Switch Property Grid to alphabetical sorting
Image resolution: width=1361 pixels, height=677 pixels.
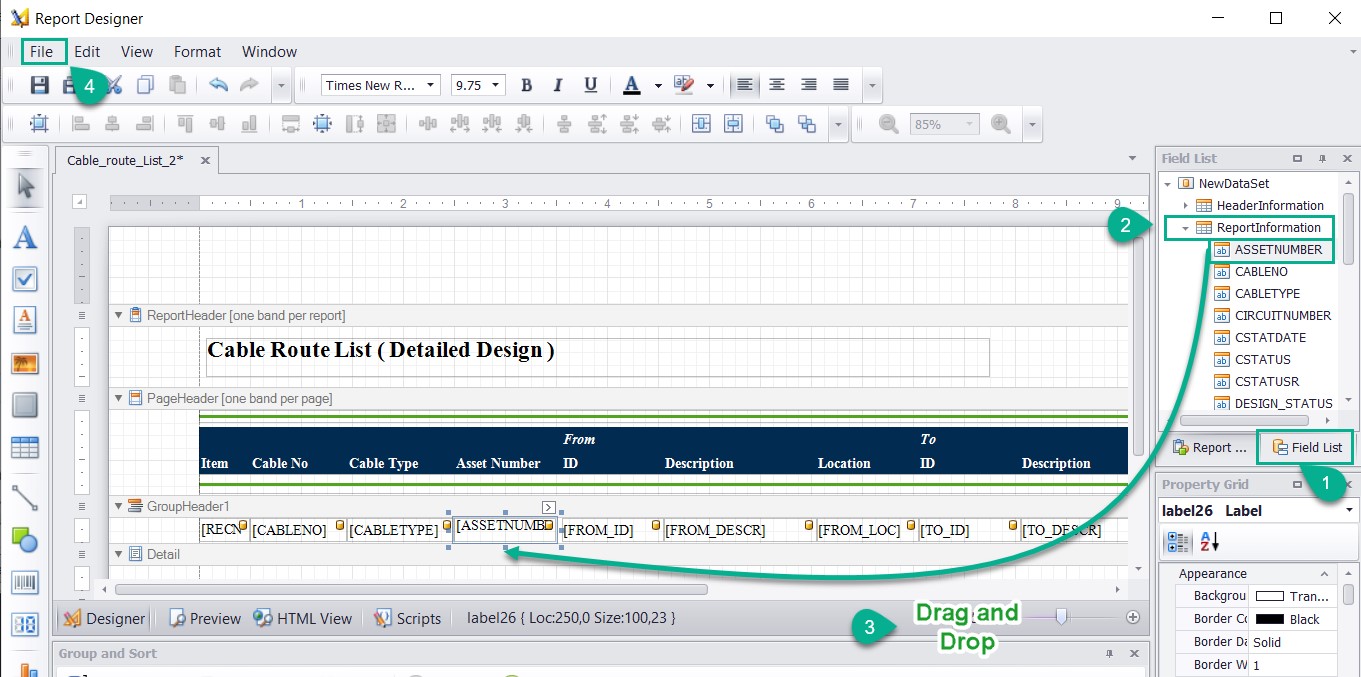pos(1211,542)
